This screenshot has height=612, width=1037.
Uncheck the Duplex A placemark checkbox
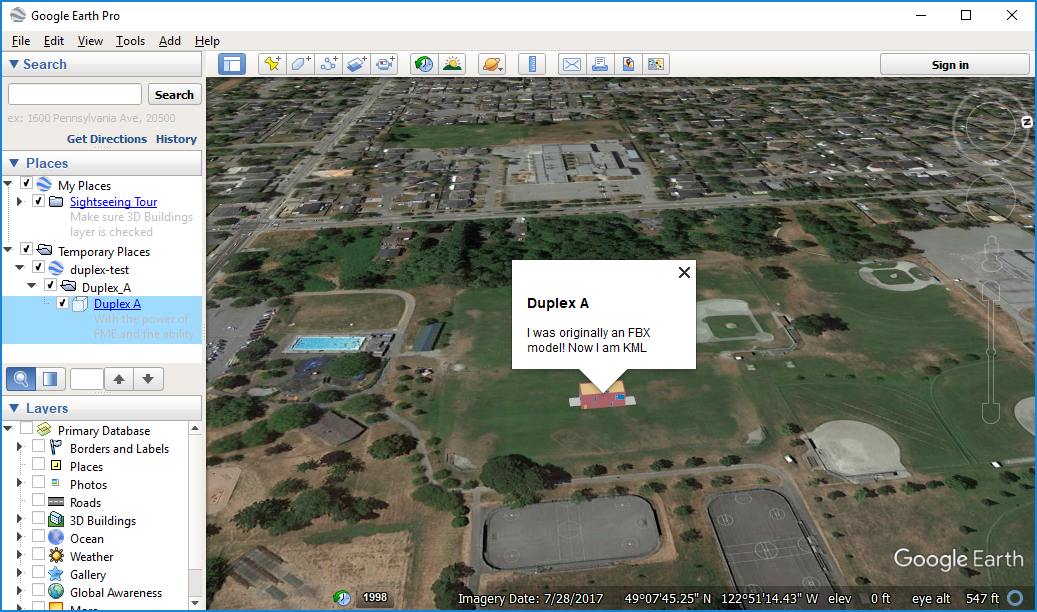click(62, 303)
